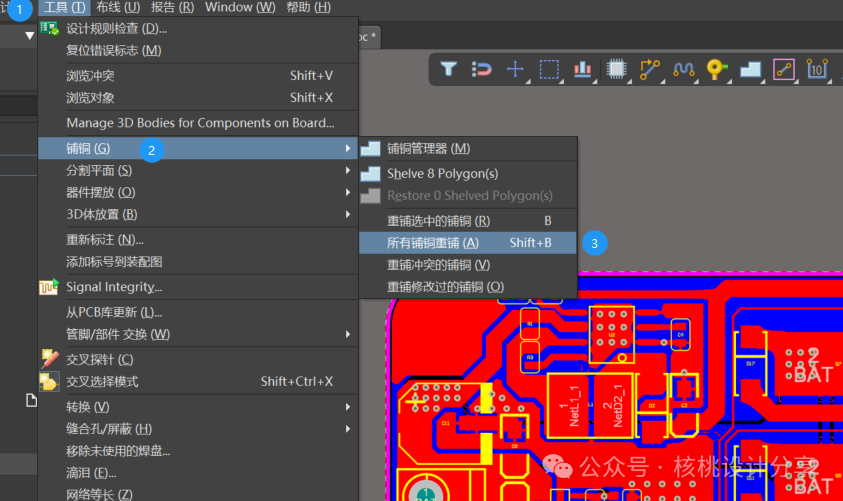The height and width of the screenshot is (501, 843).
Task: Click the selection filter funnel icon
Action: tap(448, 69)
